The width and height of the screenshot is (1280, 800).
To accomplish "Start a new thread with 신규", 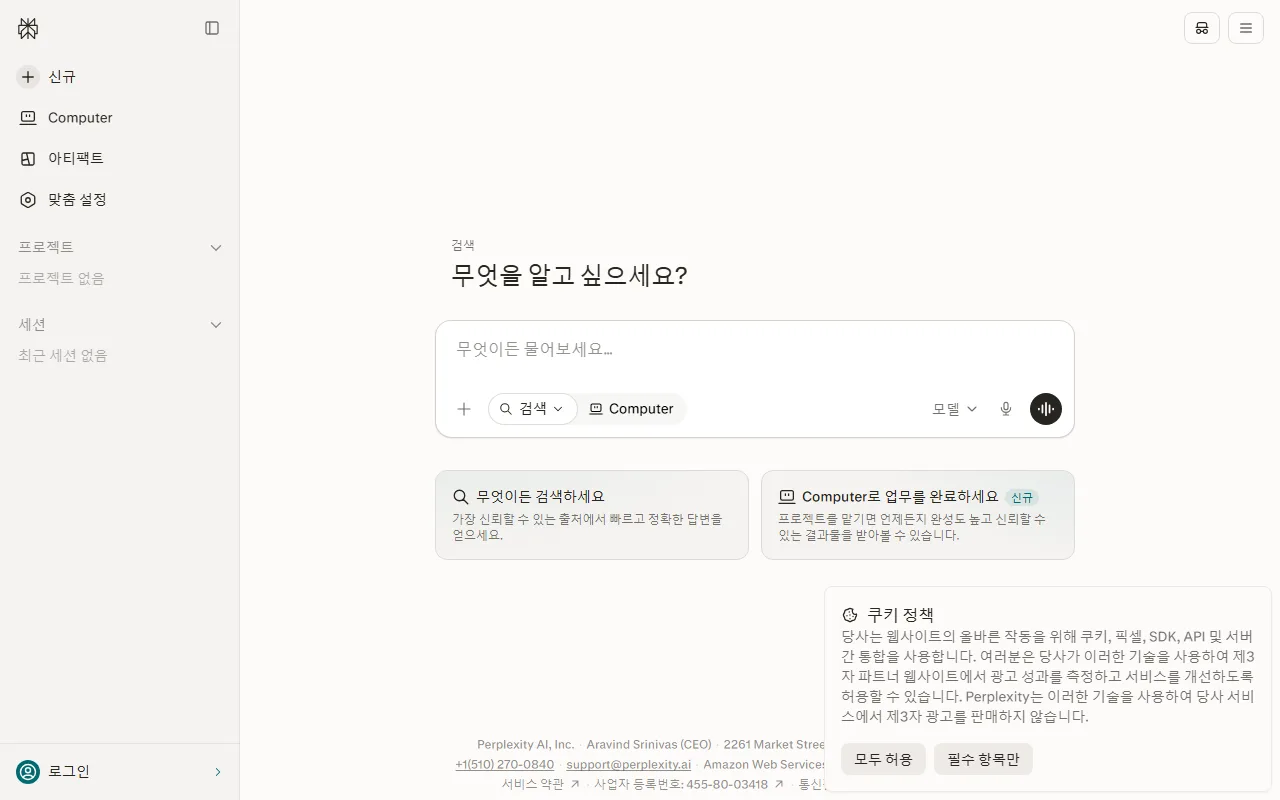I will pyautogui.click(x=120, y=77).
